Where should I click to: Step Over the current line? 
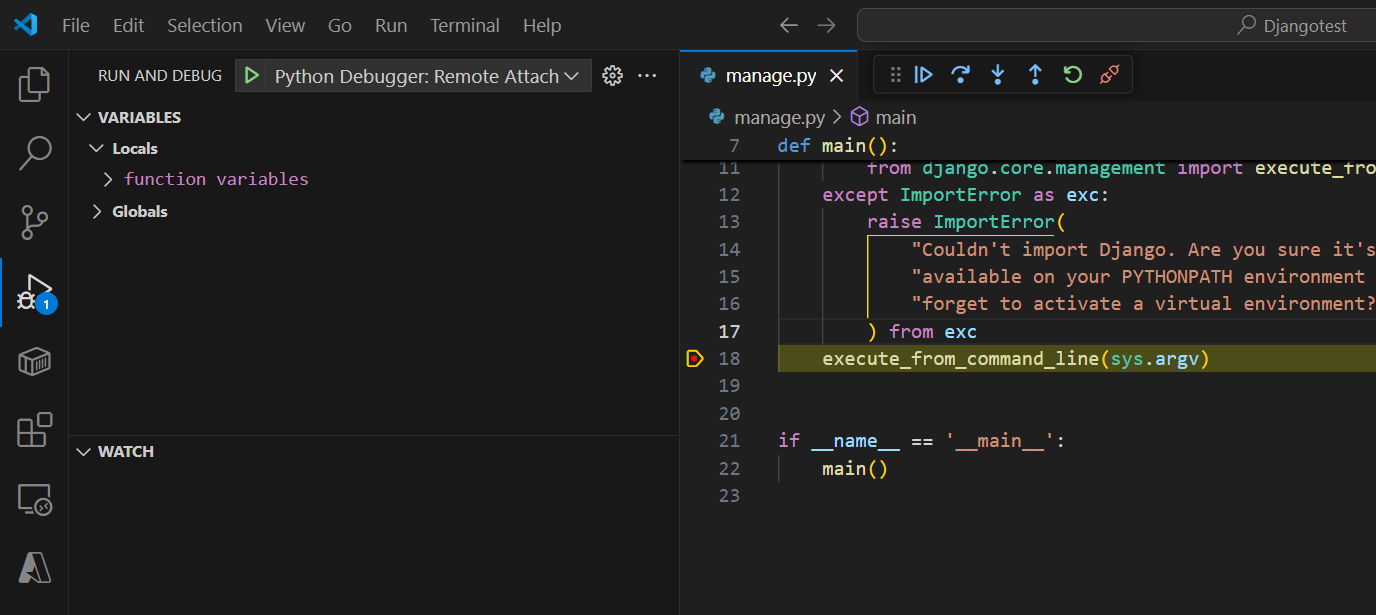point(961,74)
